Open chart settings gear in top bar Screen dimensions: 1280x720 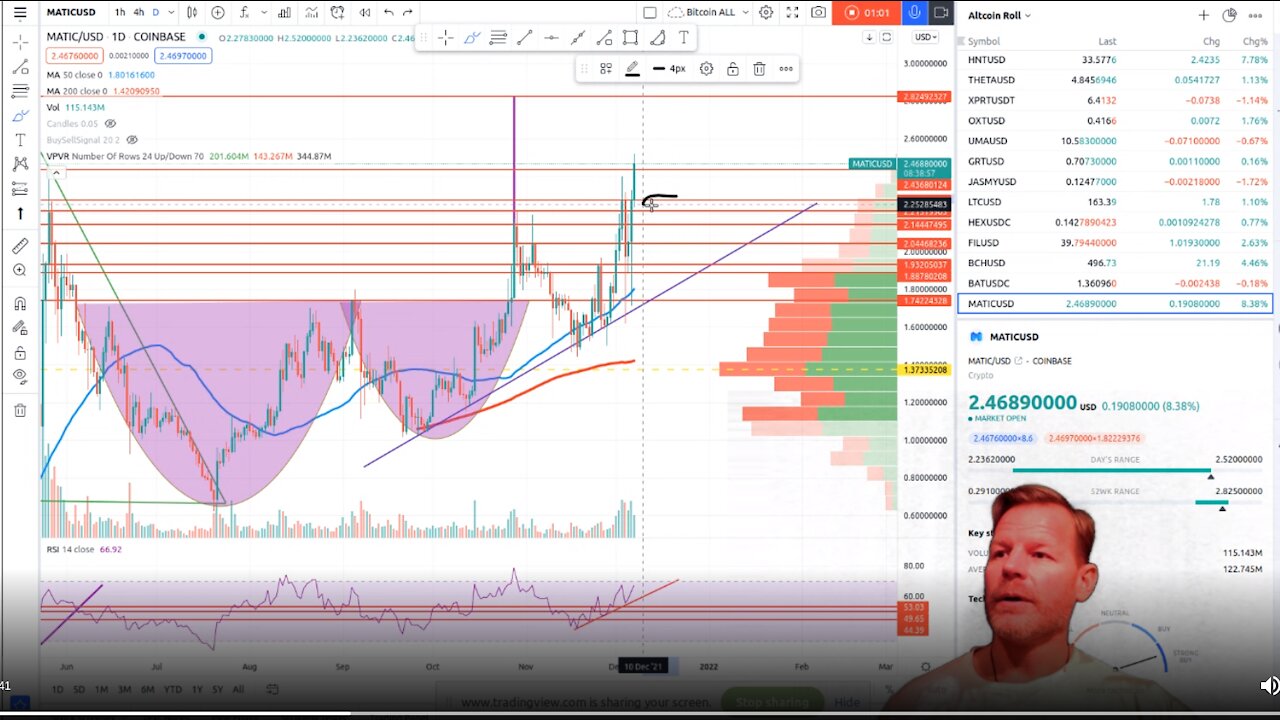coord(766,12)
